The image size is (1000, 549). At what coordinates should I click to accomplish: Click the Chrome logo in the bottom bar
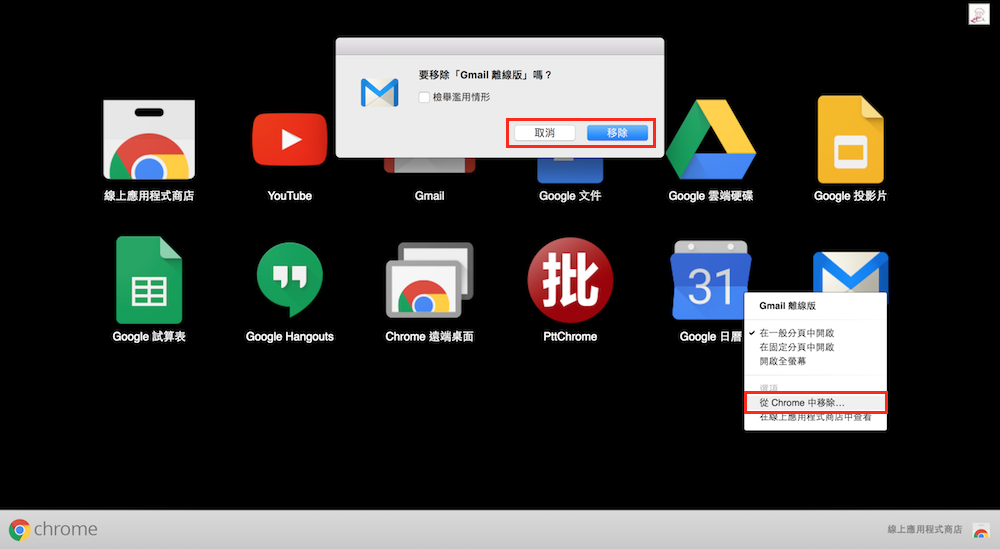coord(20,529)
